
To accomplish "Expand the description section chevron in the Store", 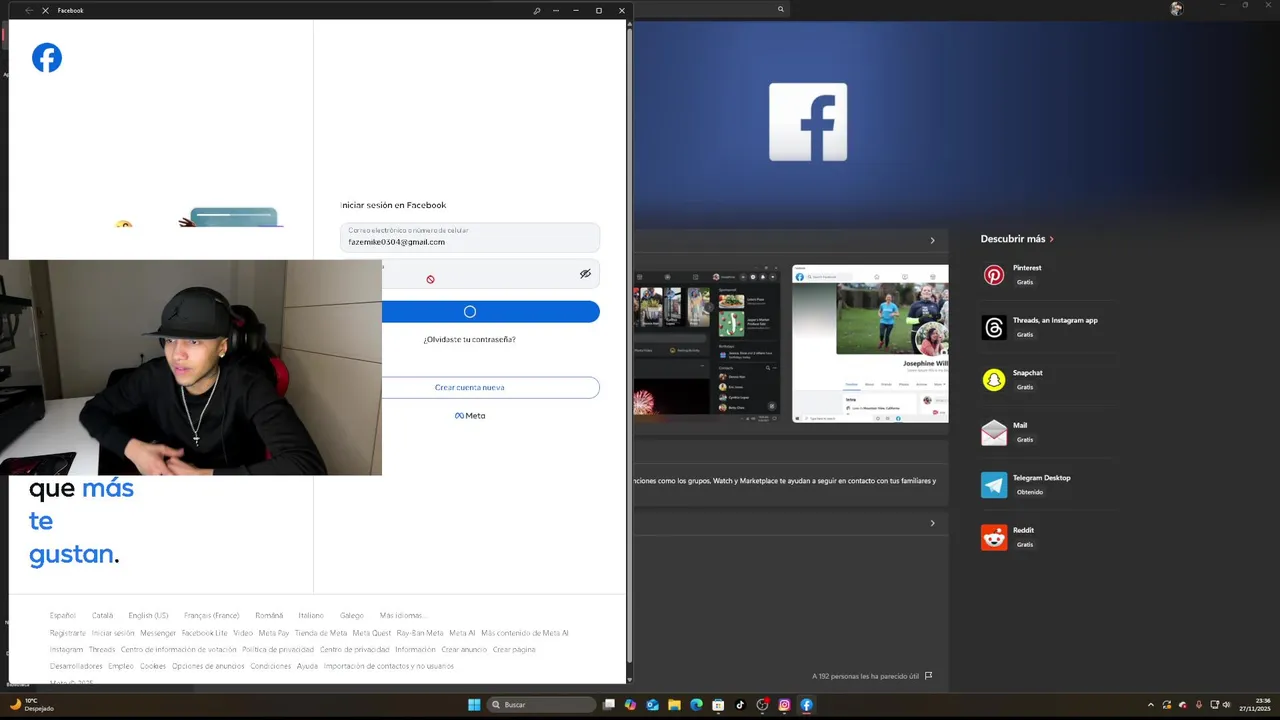I will click(932, 523).
